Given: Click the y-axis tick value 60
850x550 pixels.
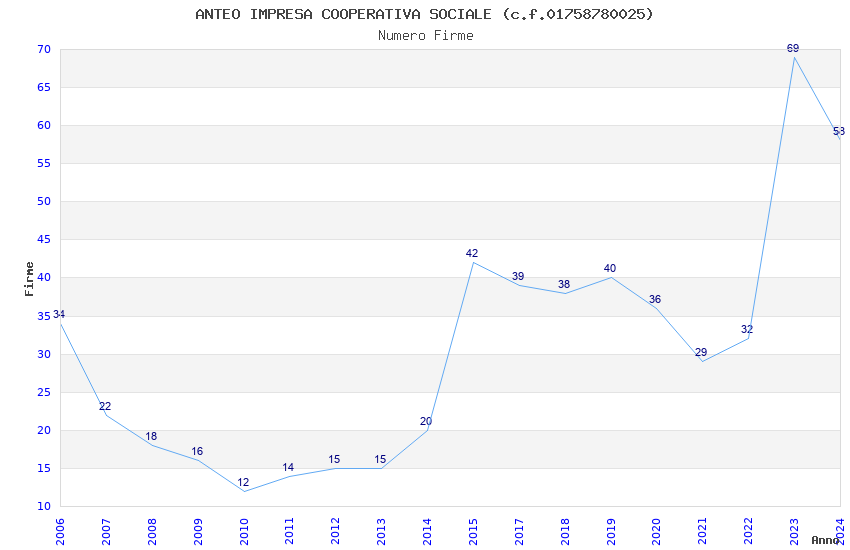Looking at the screenshot, I should point(44,125).
